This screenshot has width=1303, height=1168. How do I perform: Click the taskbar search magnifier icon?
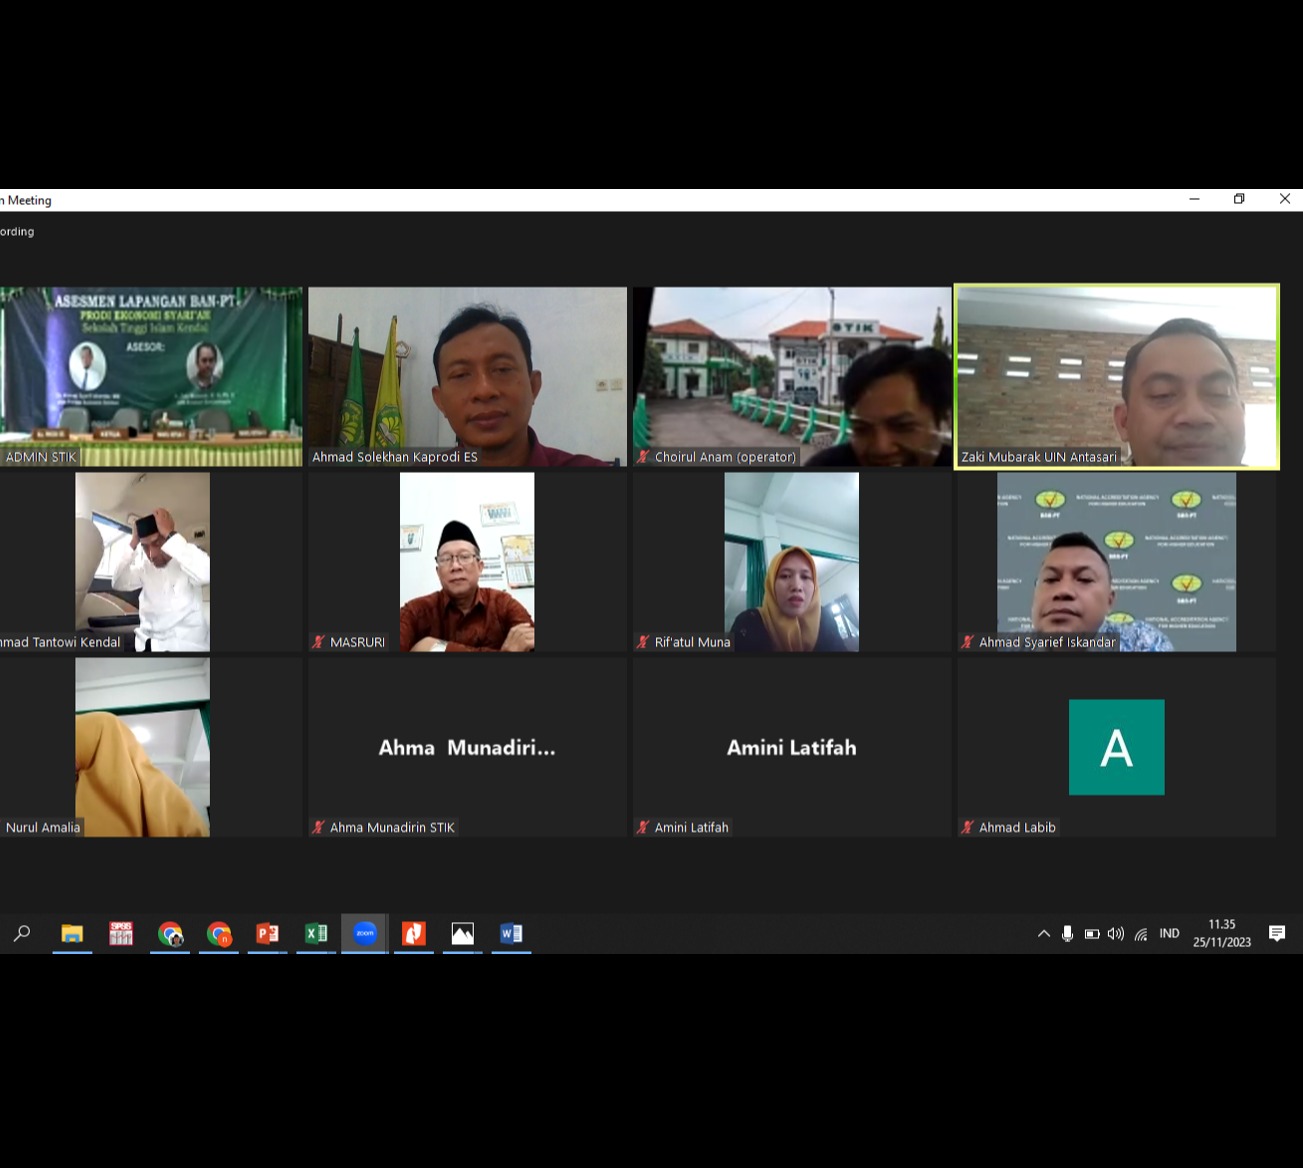coord(22,933)
